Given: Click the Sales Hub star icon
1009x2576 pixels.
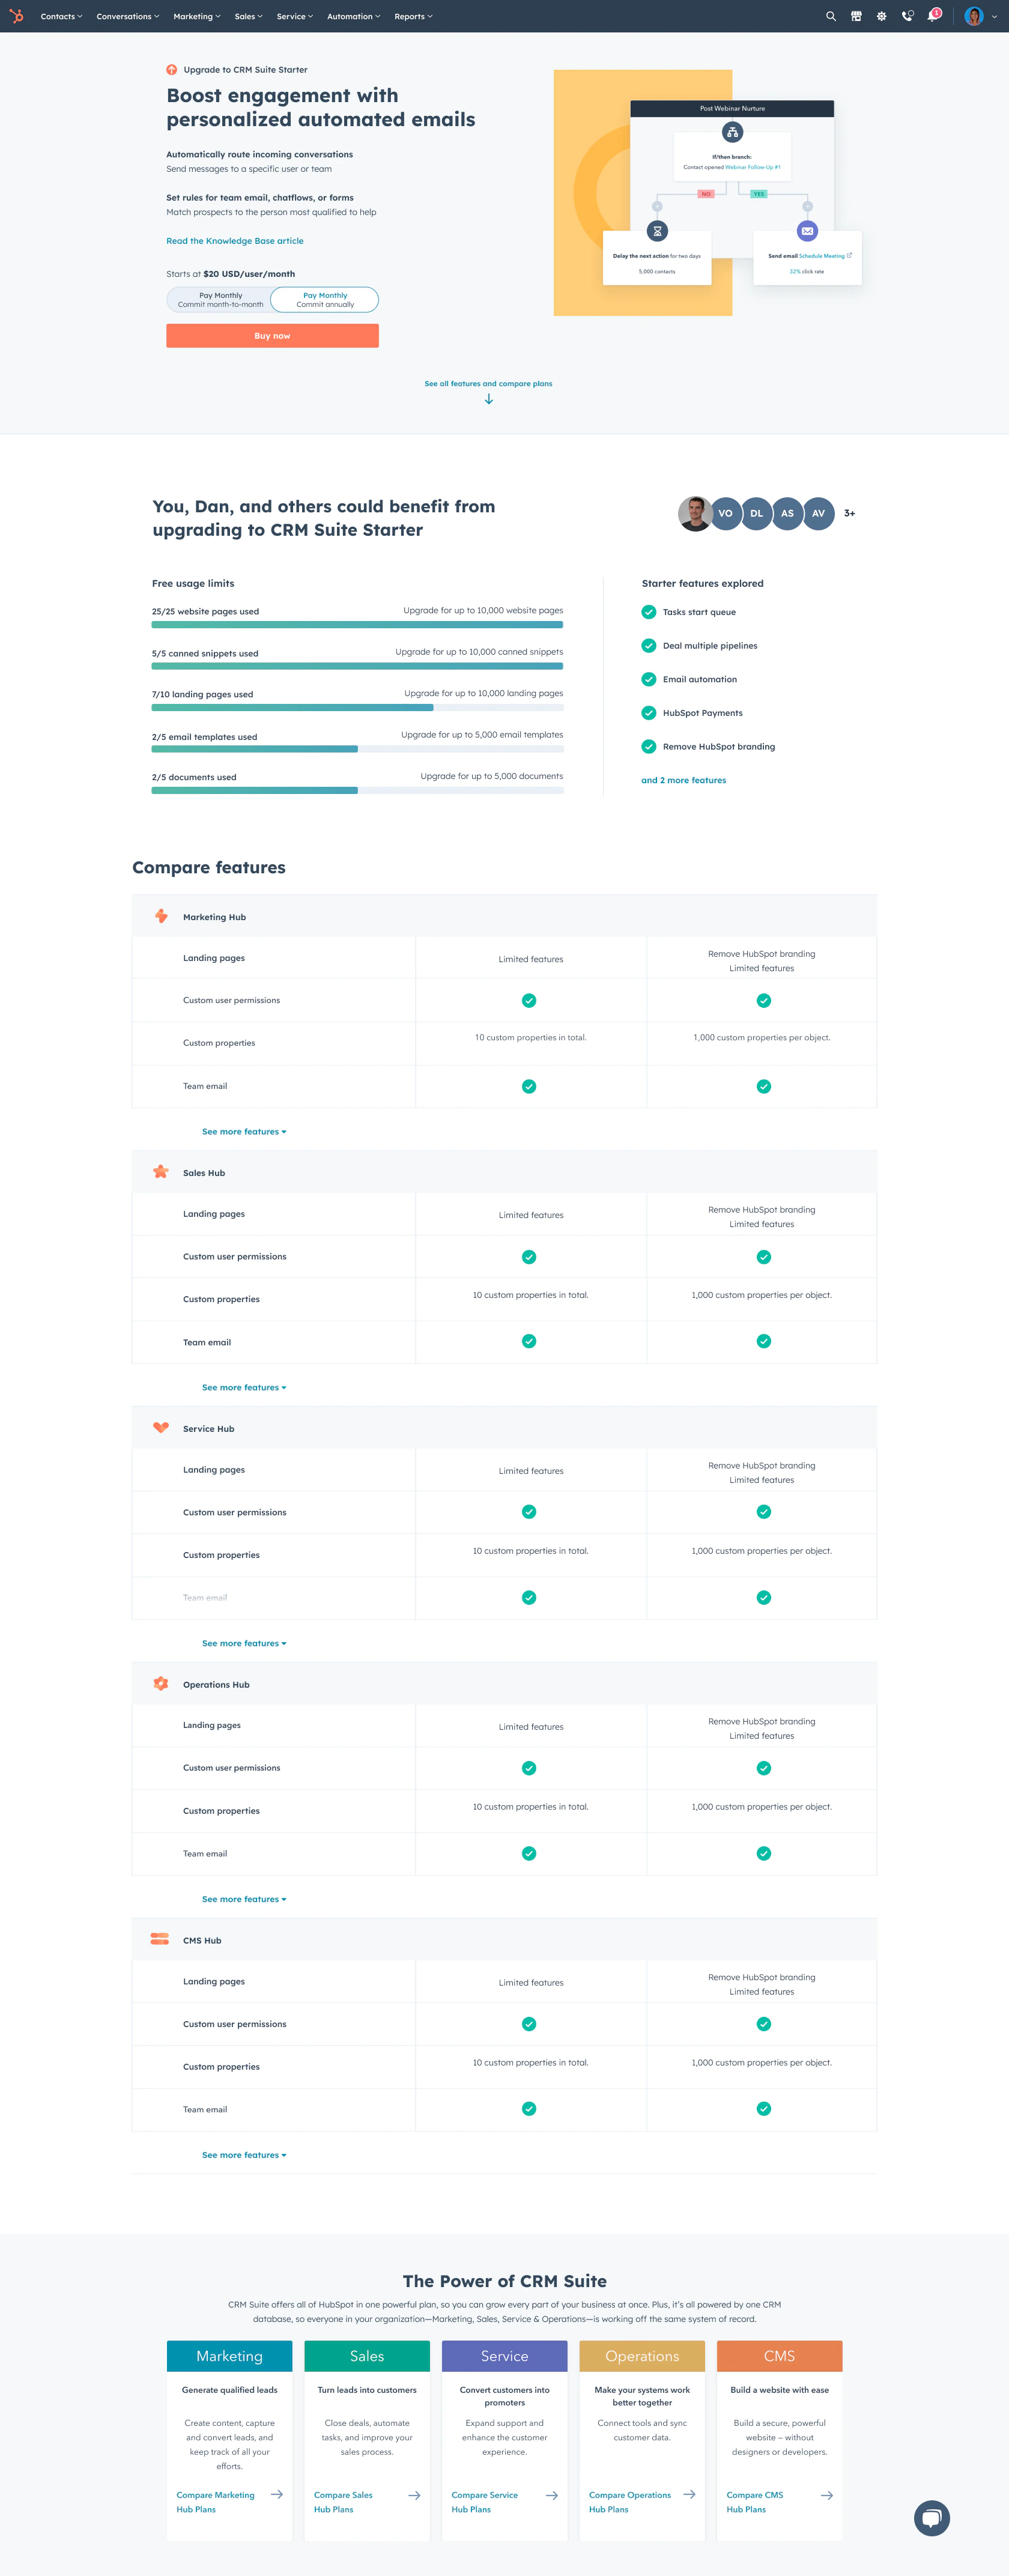Looking at the screenshot, I should click(161, 1172).
